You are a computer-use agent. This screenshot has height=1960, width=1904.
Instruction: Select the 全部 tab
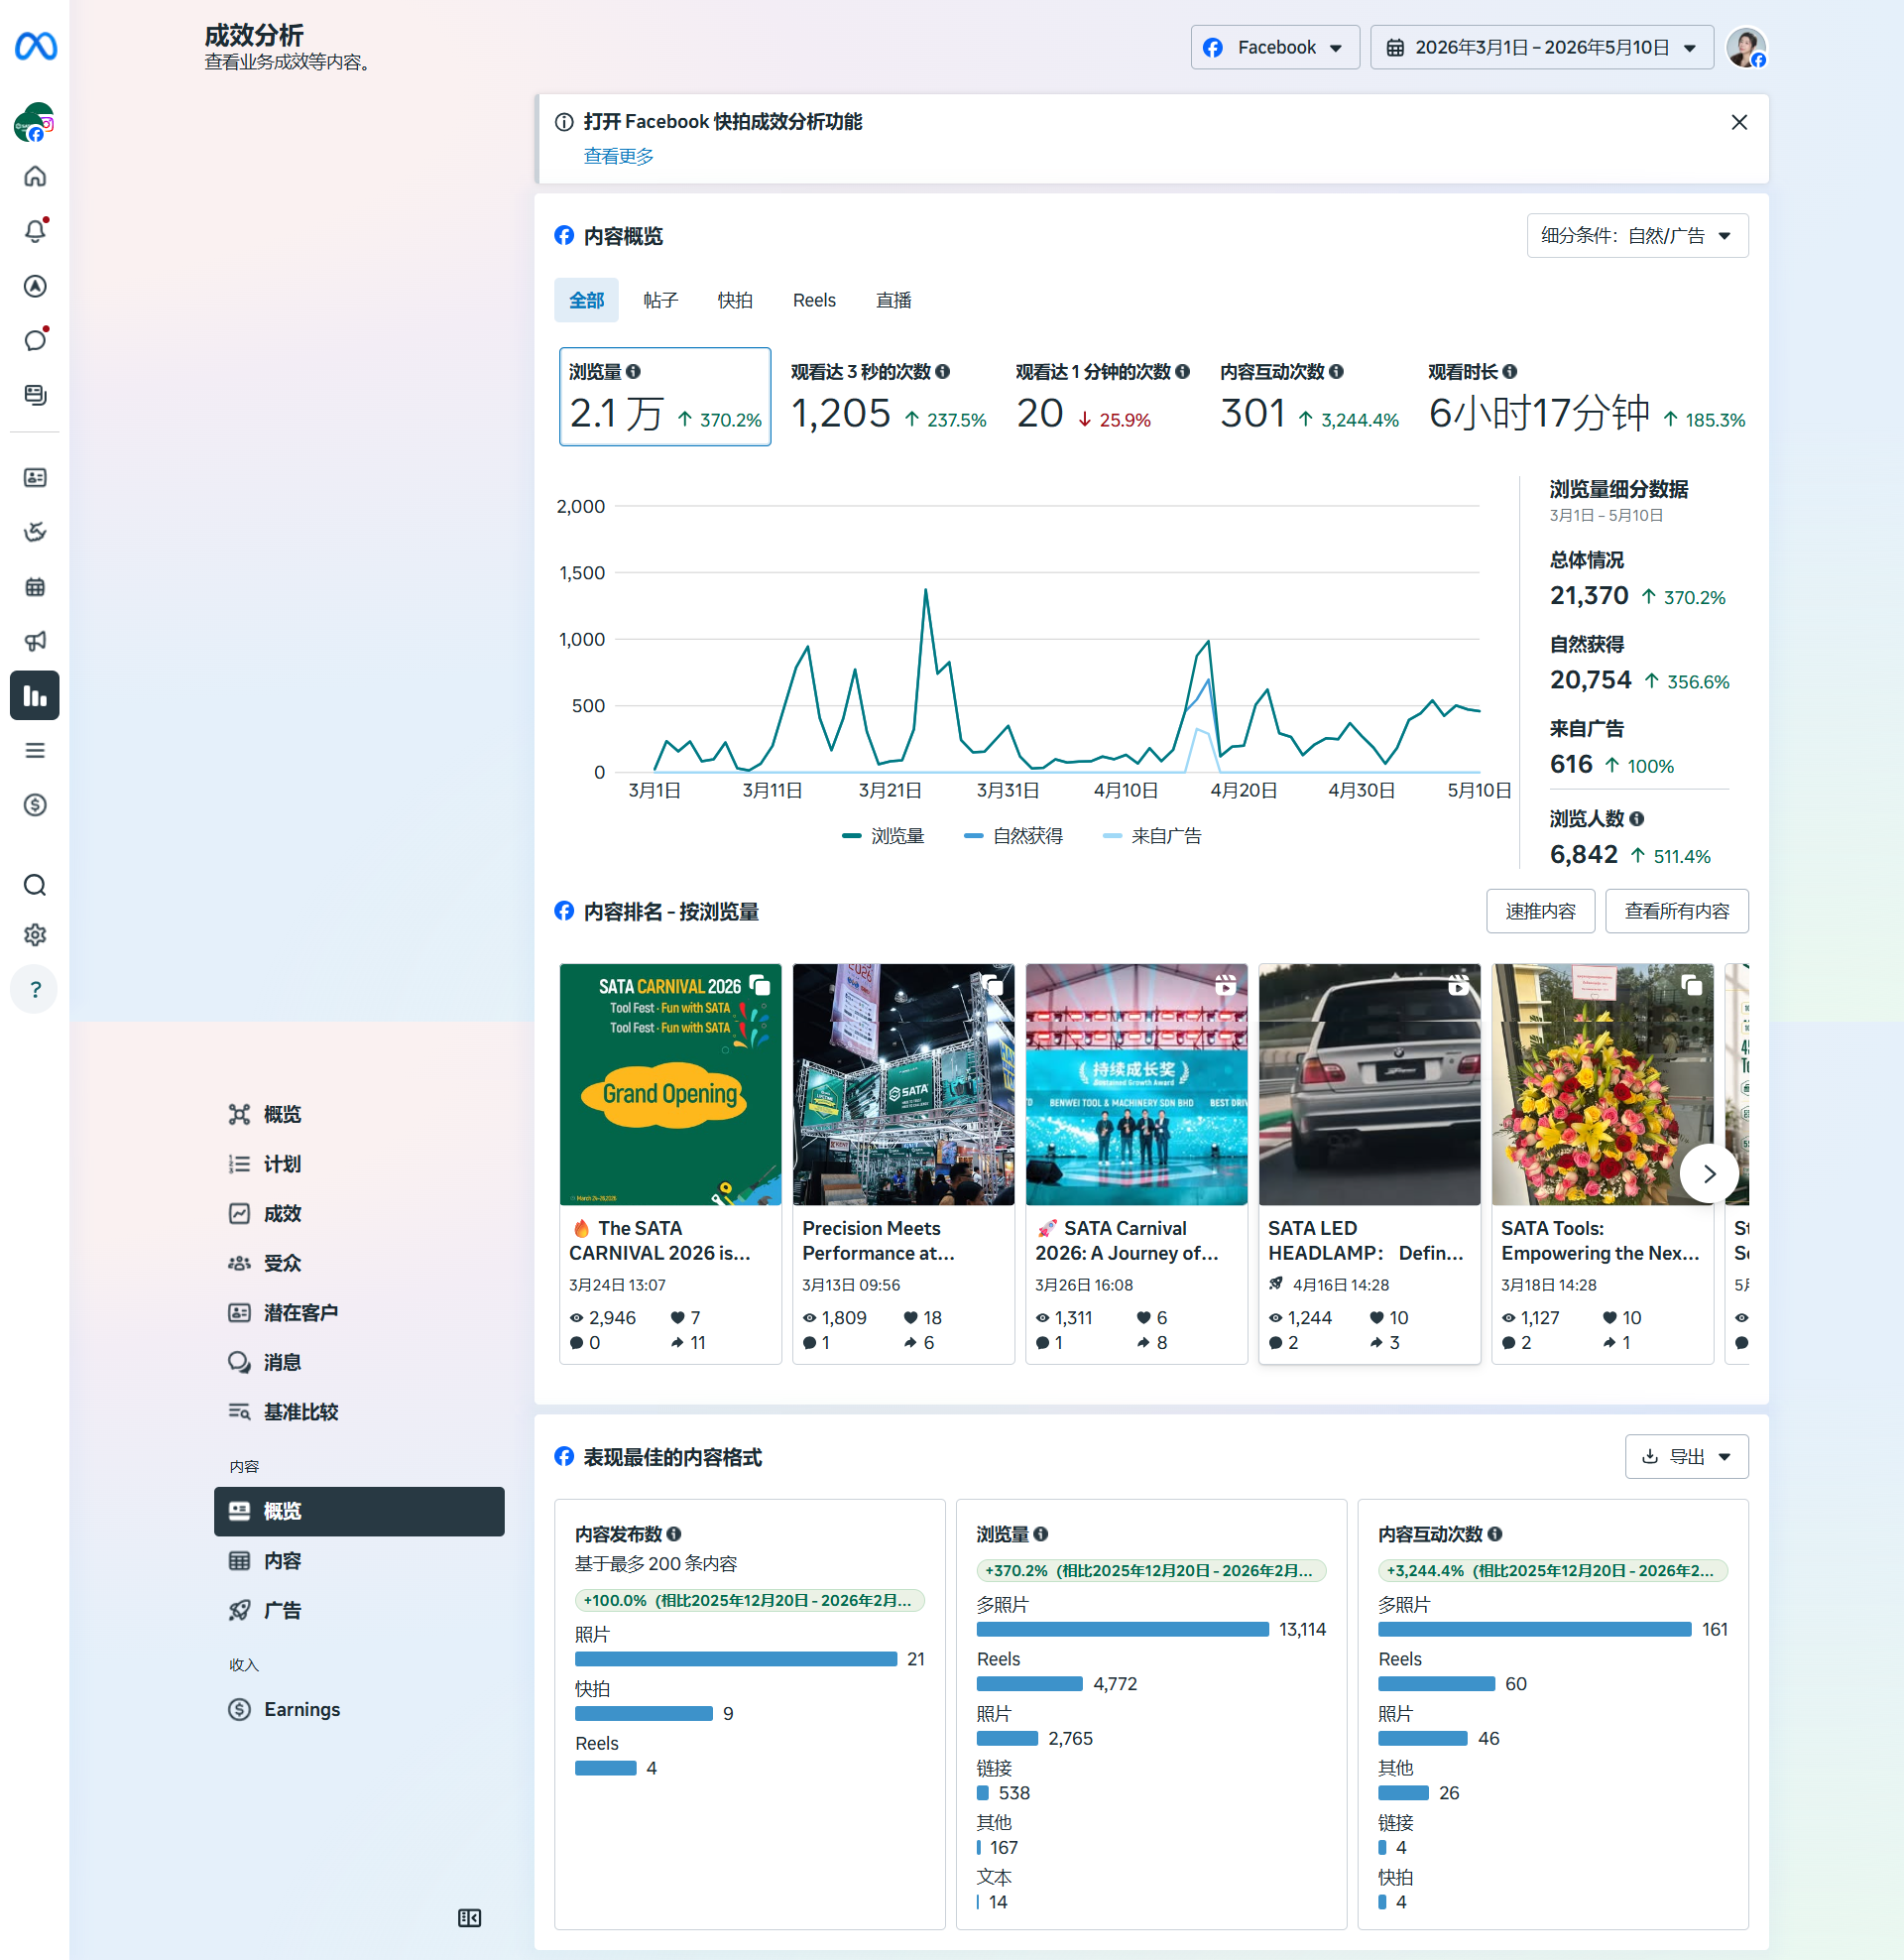pyautogui.click(x=586, y=300)
